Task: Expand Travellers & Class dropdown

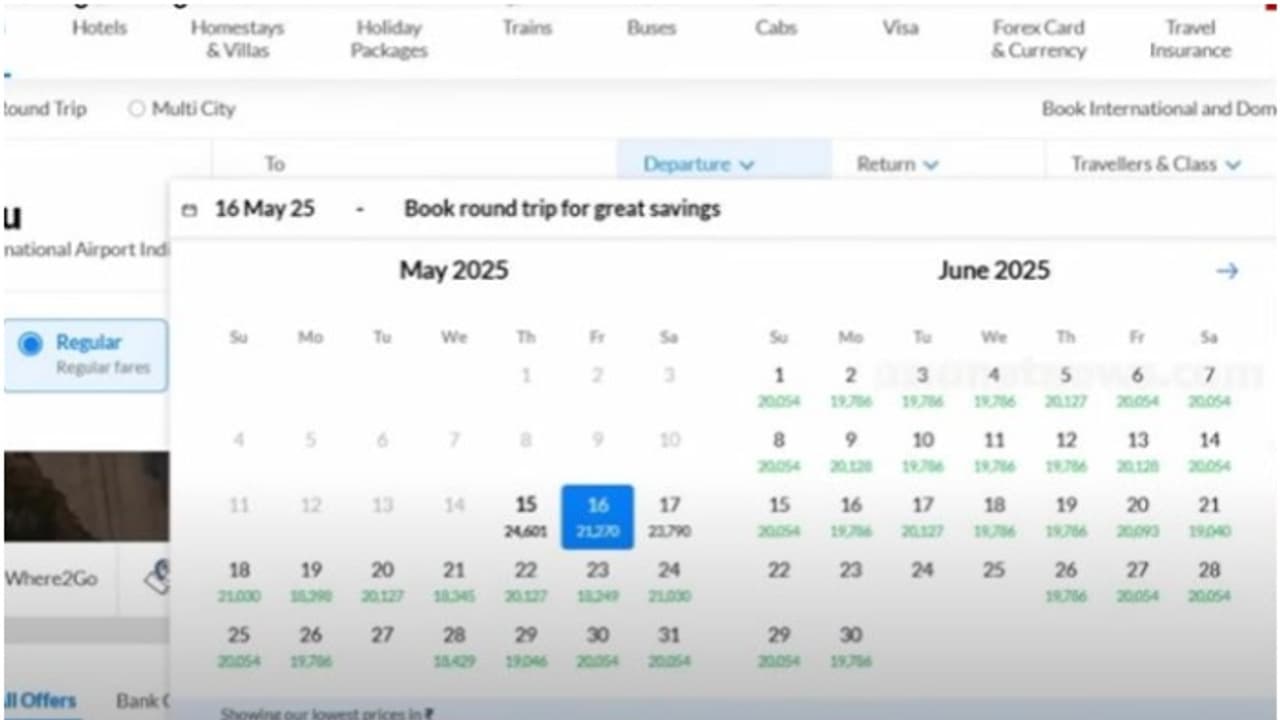Action: click(x=1155, y=164)
